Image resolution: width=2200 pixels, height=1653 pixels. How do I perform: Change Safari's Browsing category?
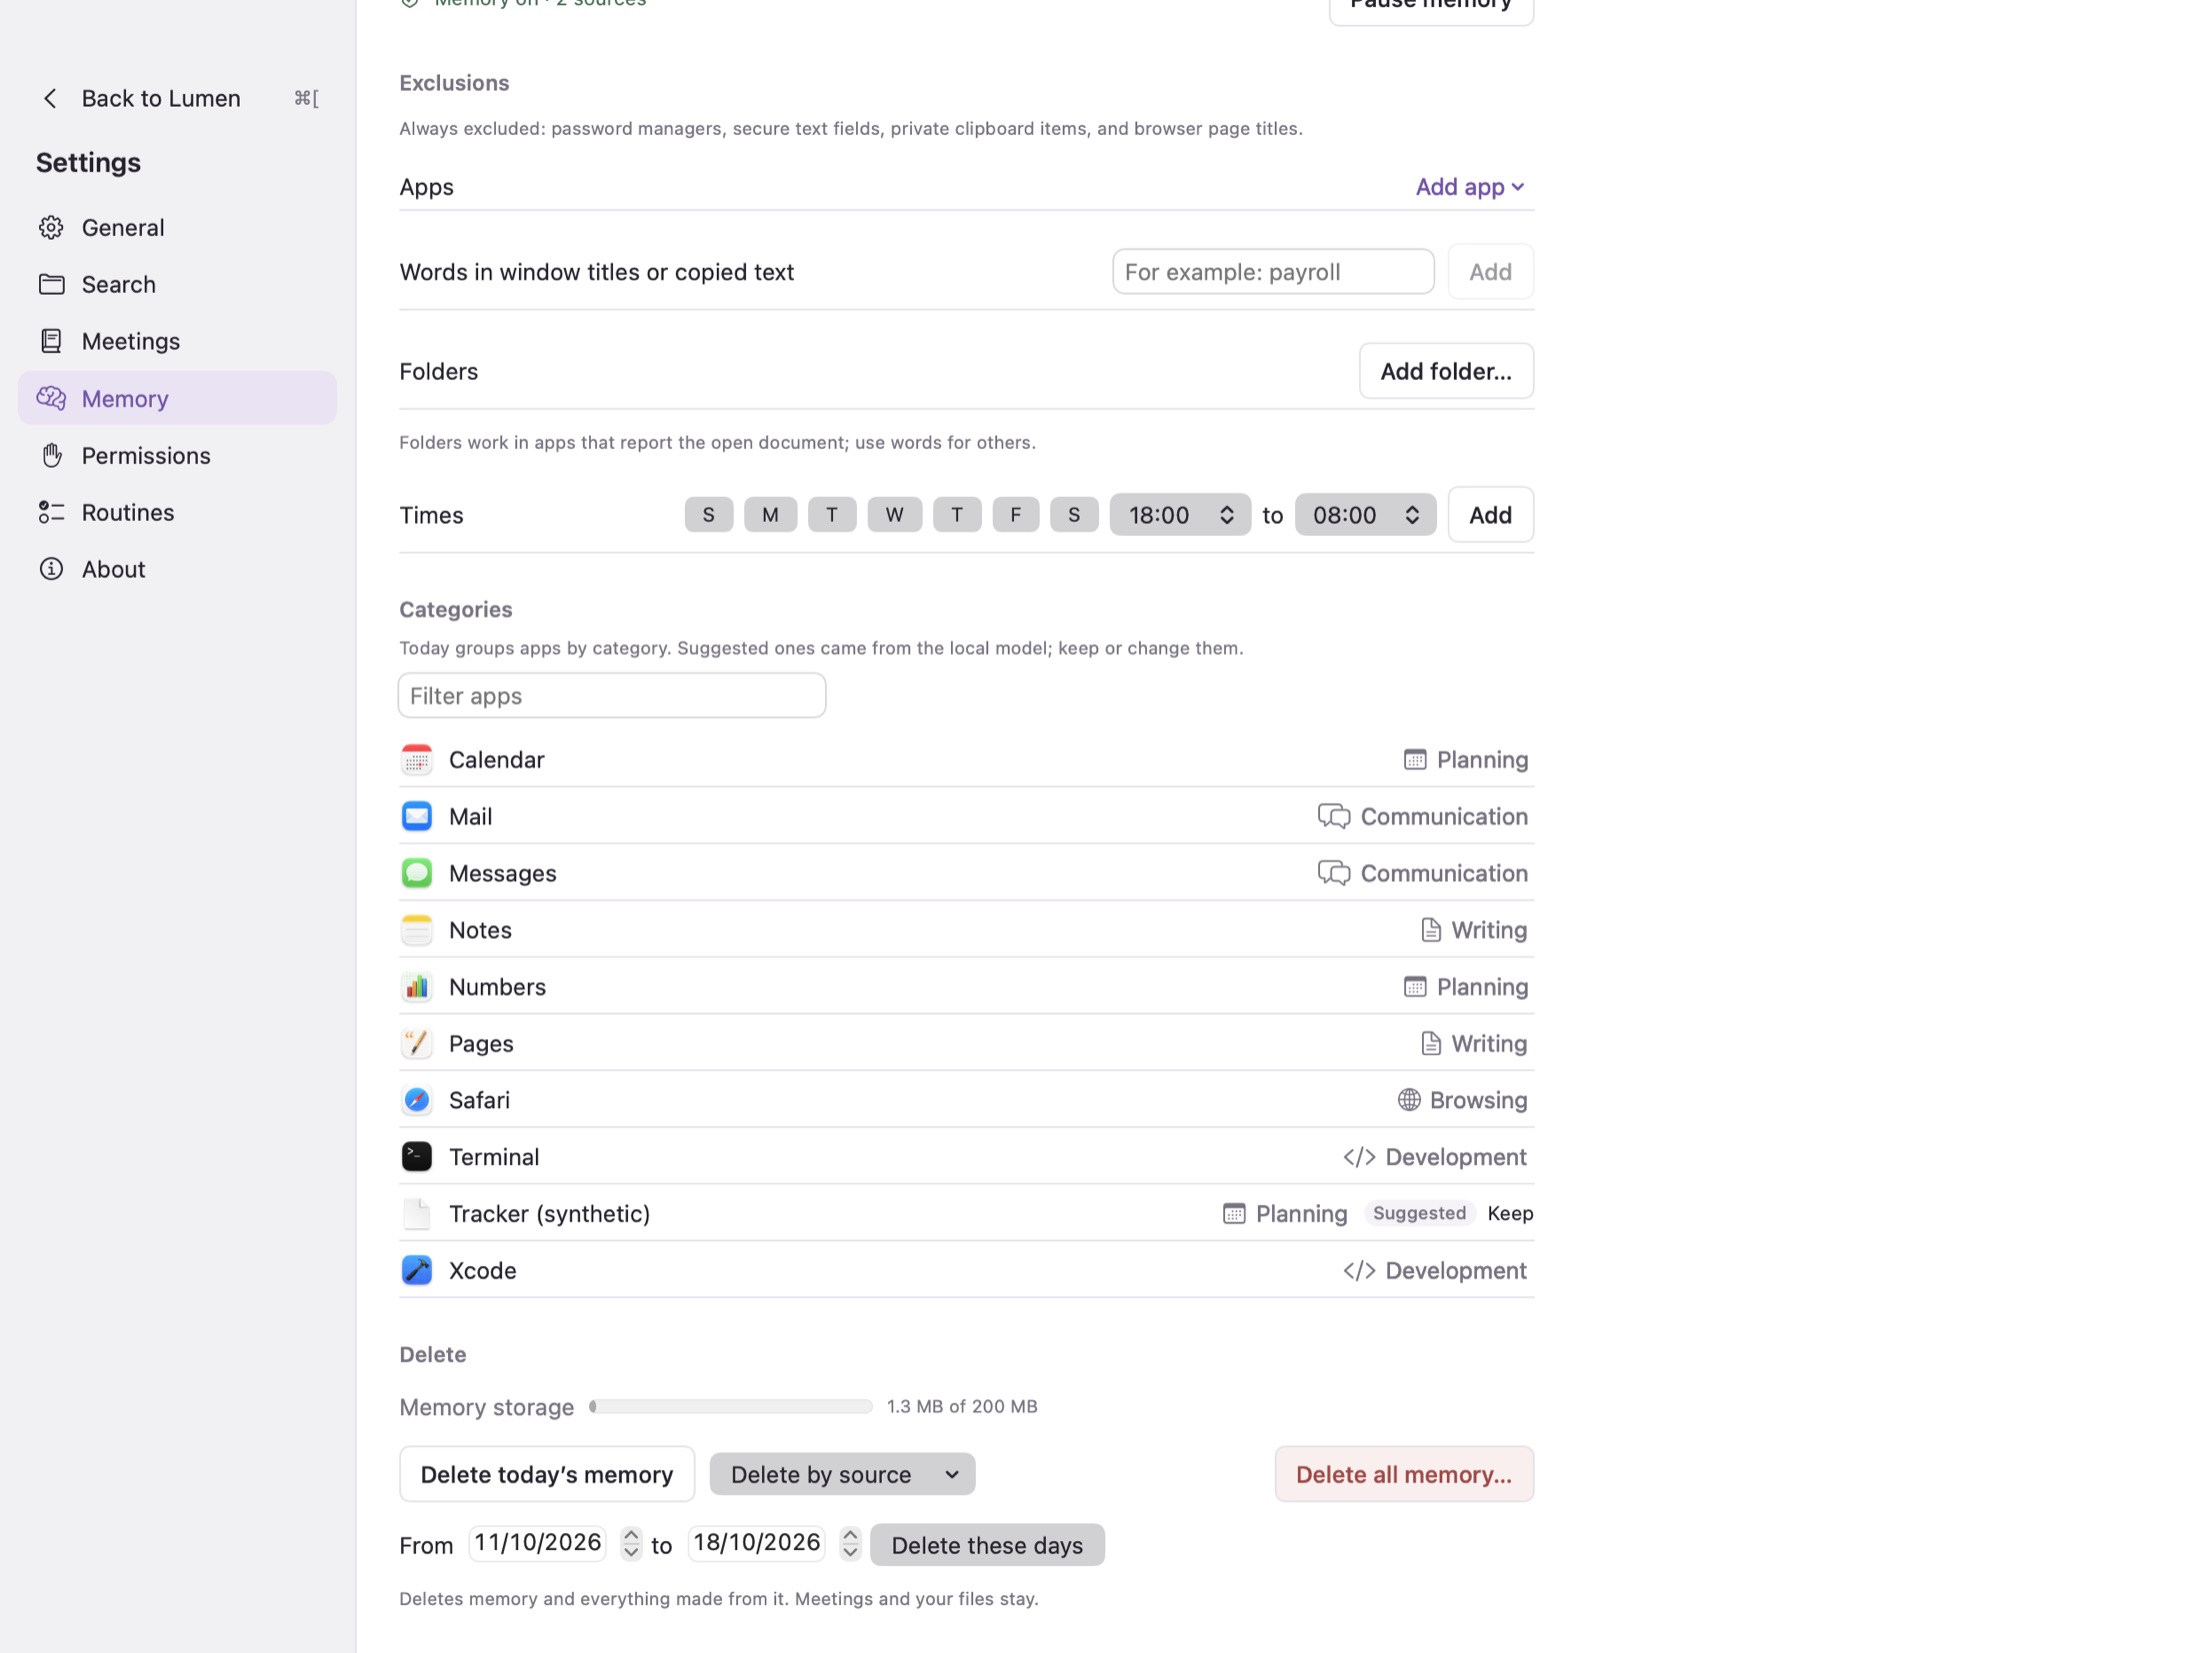point(1462,1101)
